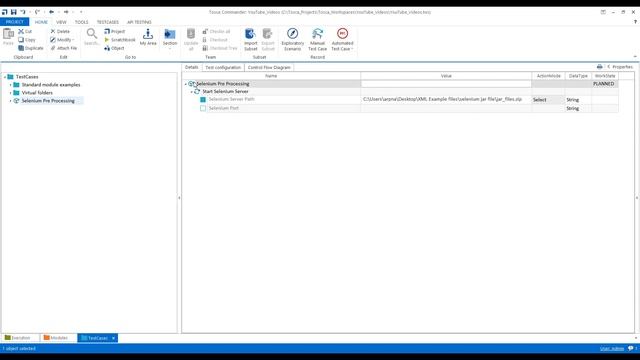Click the Checkin all icon

coord(205,31)
